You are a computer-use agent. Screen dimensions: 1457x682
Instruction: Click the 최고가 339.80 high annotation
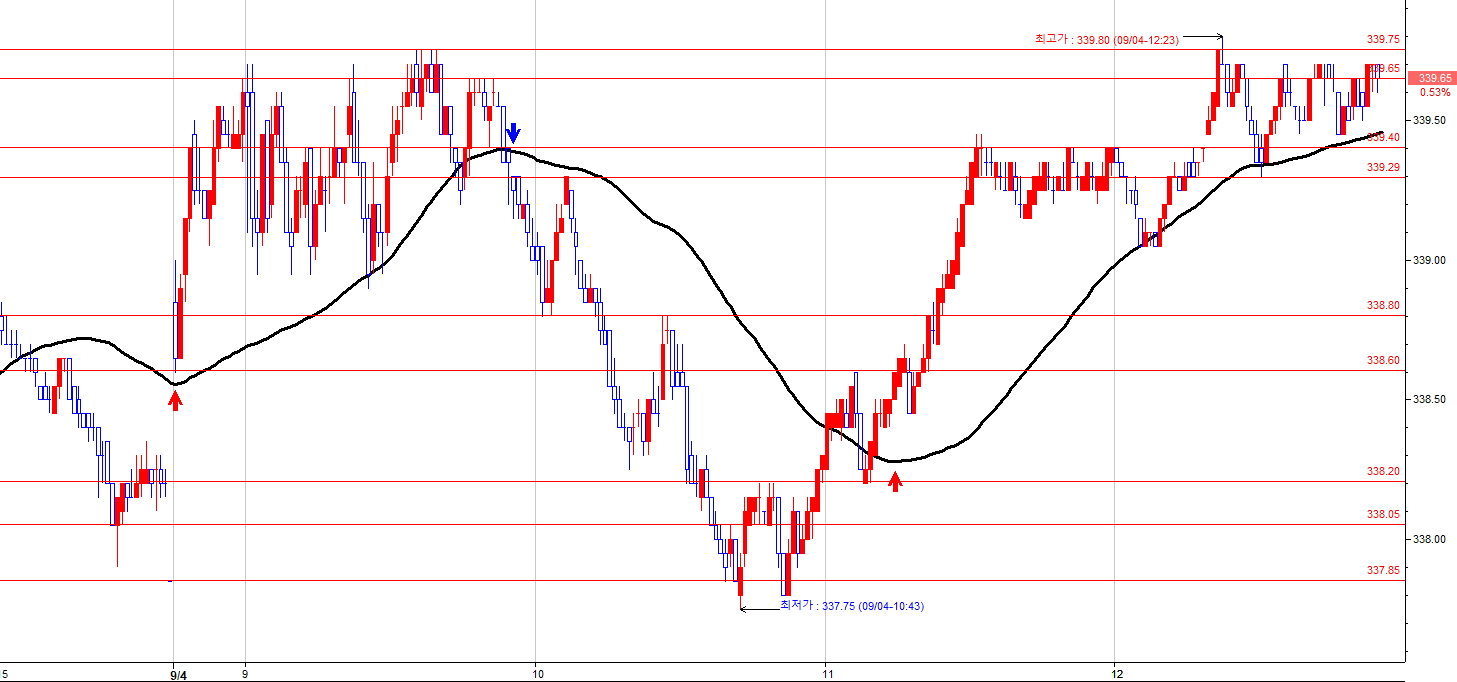(x=1106, y=40)
